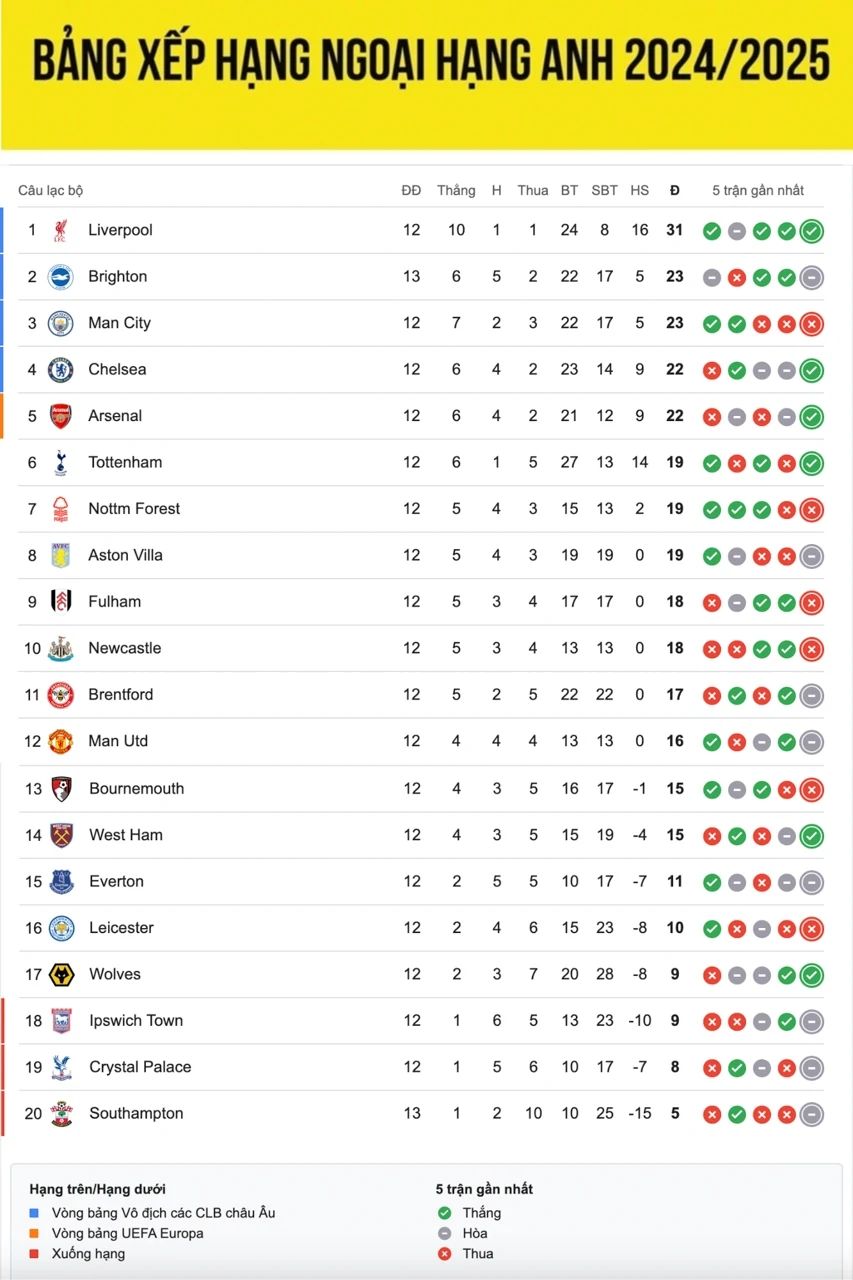853x1280 pixels.
Task: Click the Man City club crest
Action: pos(61,323)
